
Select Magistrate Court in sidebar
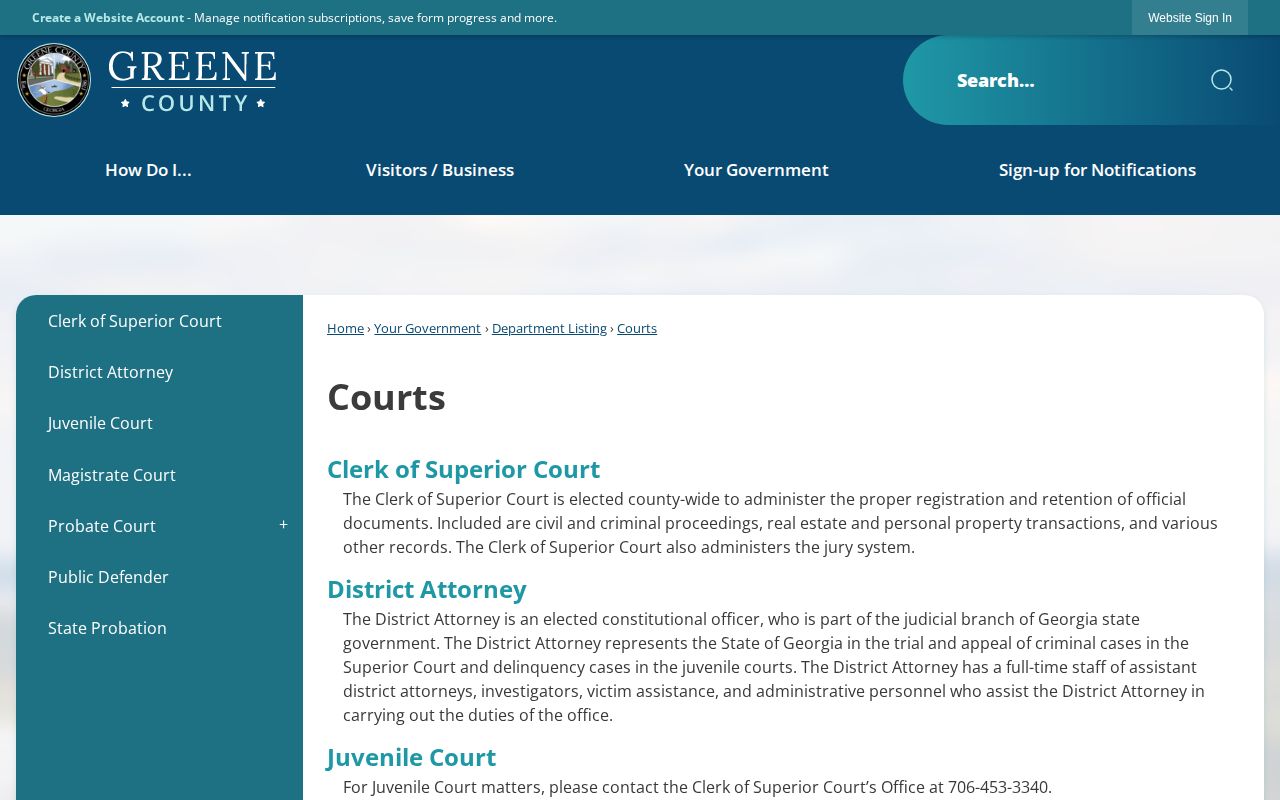pos(159,475)
